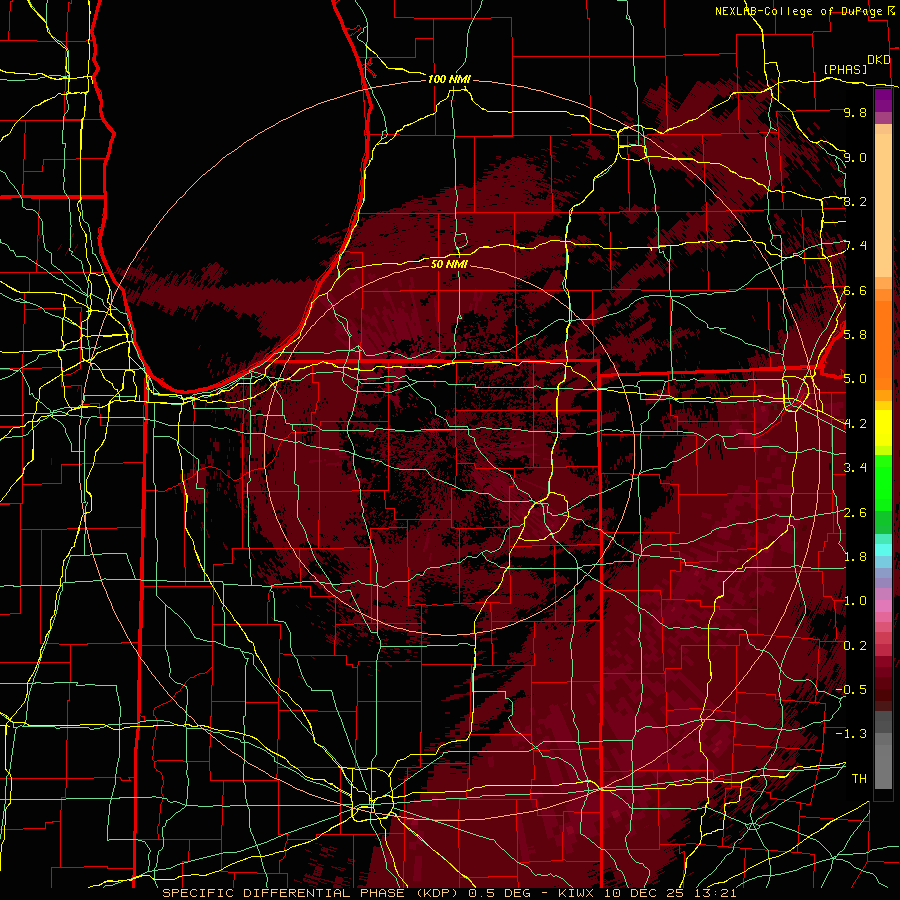Click the 9.8 value on the color scale
The image size is (900, 900).
(x=855, y=112)
